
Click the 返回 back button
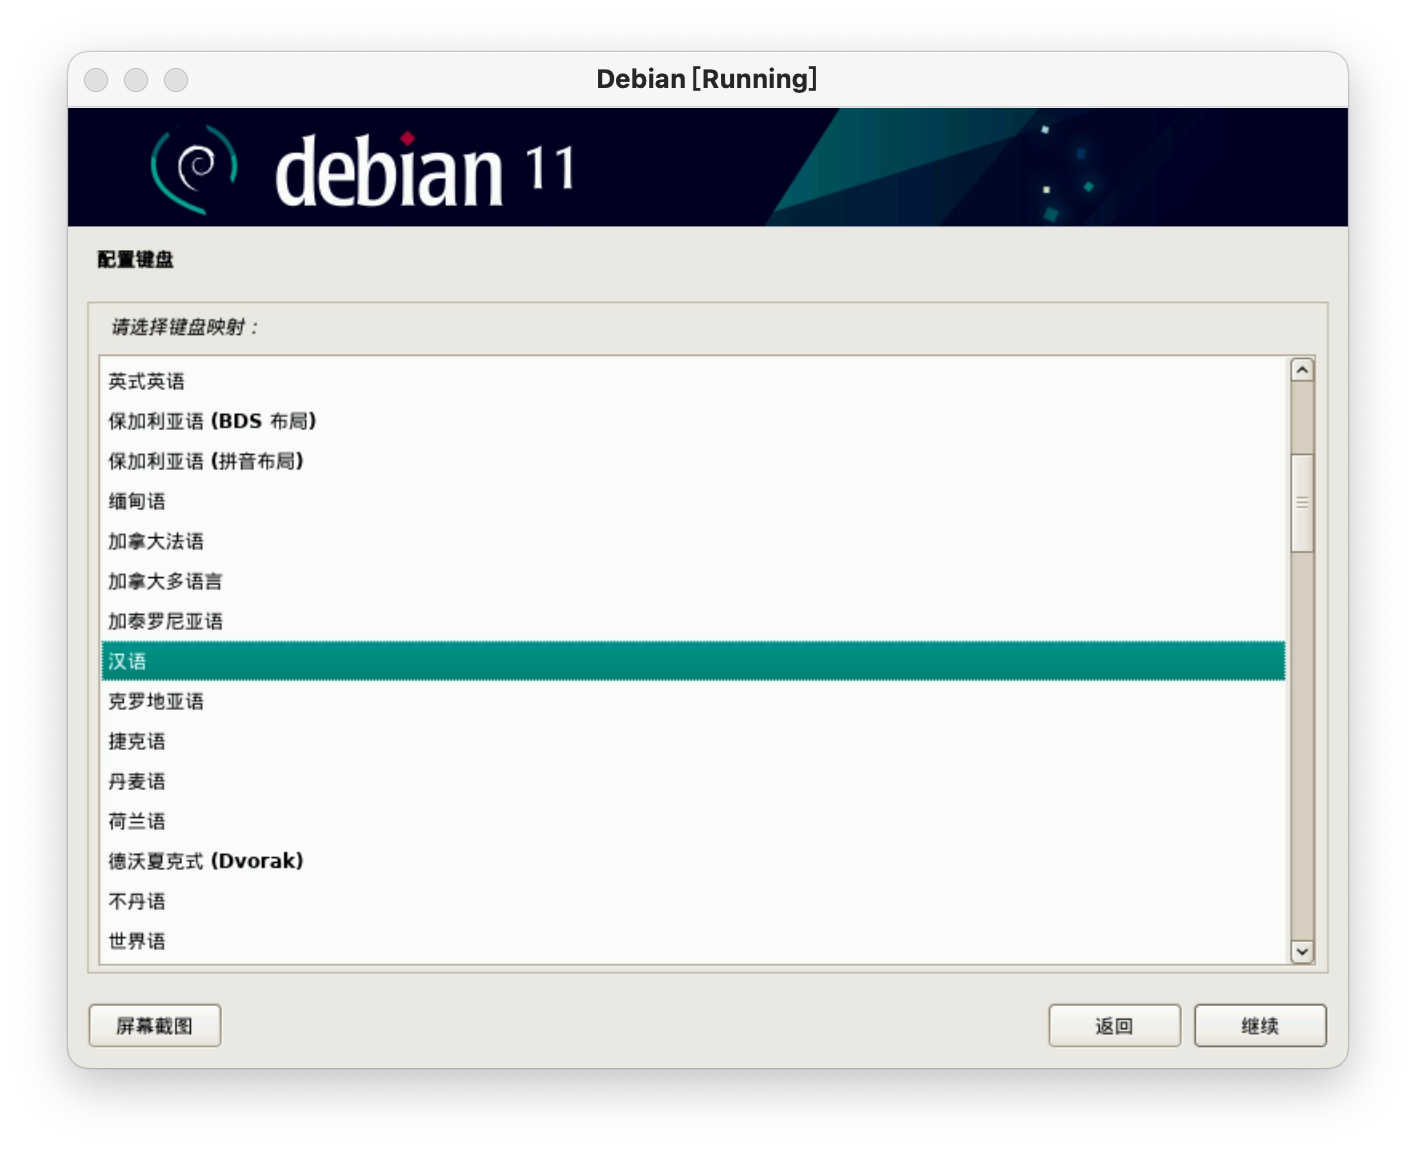(1114, 1026)
